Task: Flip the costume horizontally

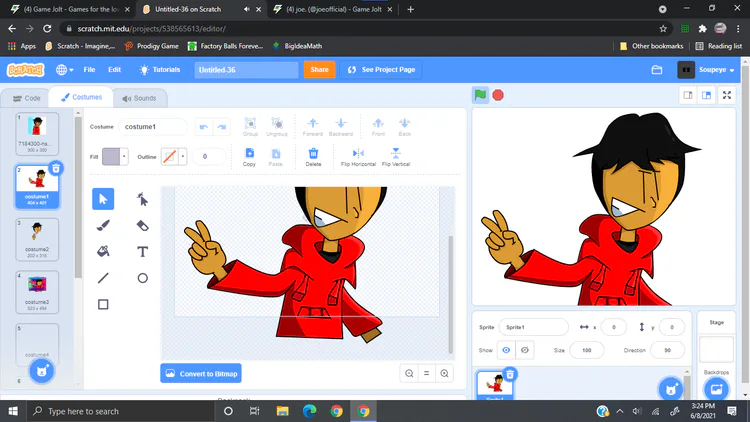Action: coord(358,157)
